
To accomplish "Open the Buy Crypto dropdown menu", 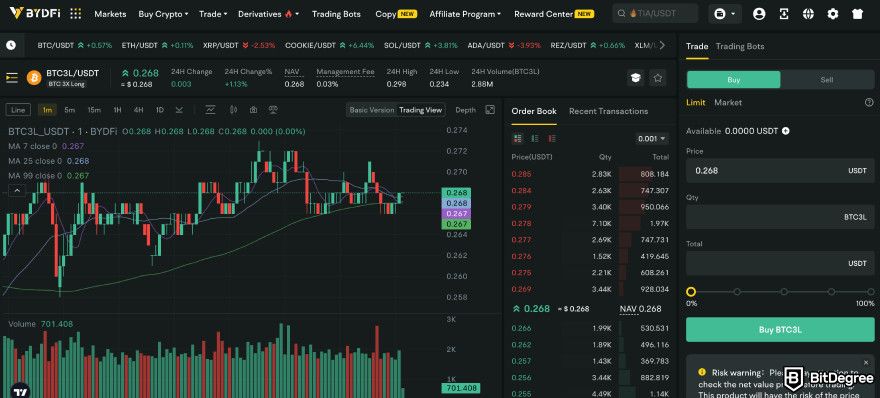I will [x=163, y=14].
